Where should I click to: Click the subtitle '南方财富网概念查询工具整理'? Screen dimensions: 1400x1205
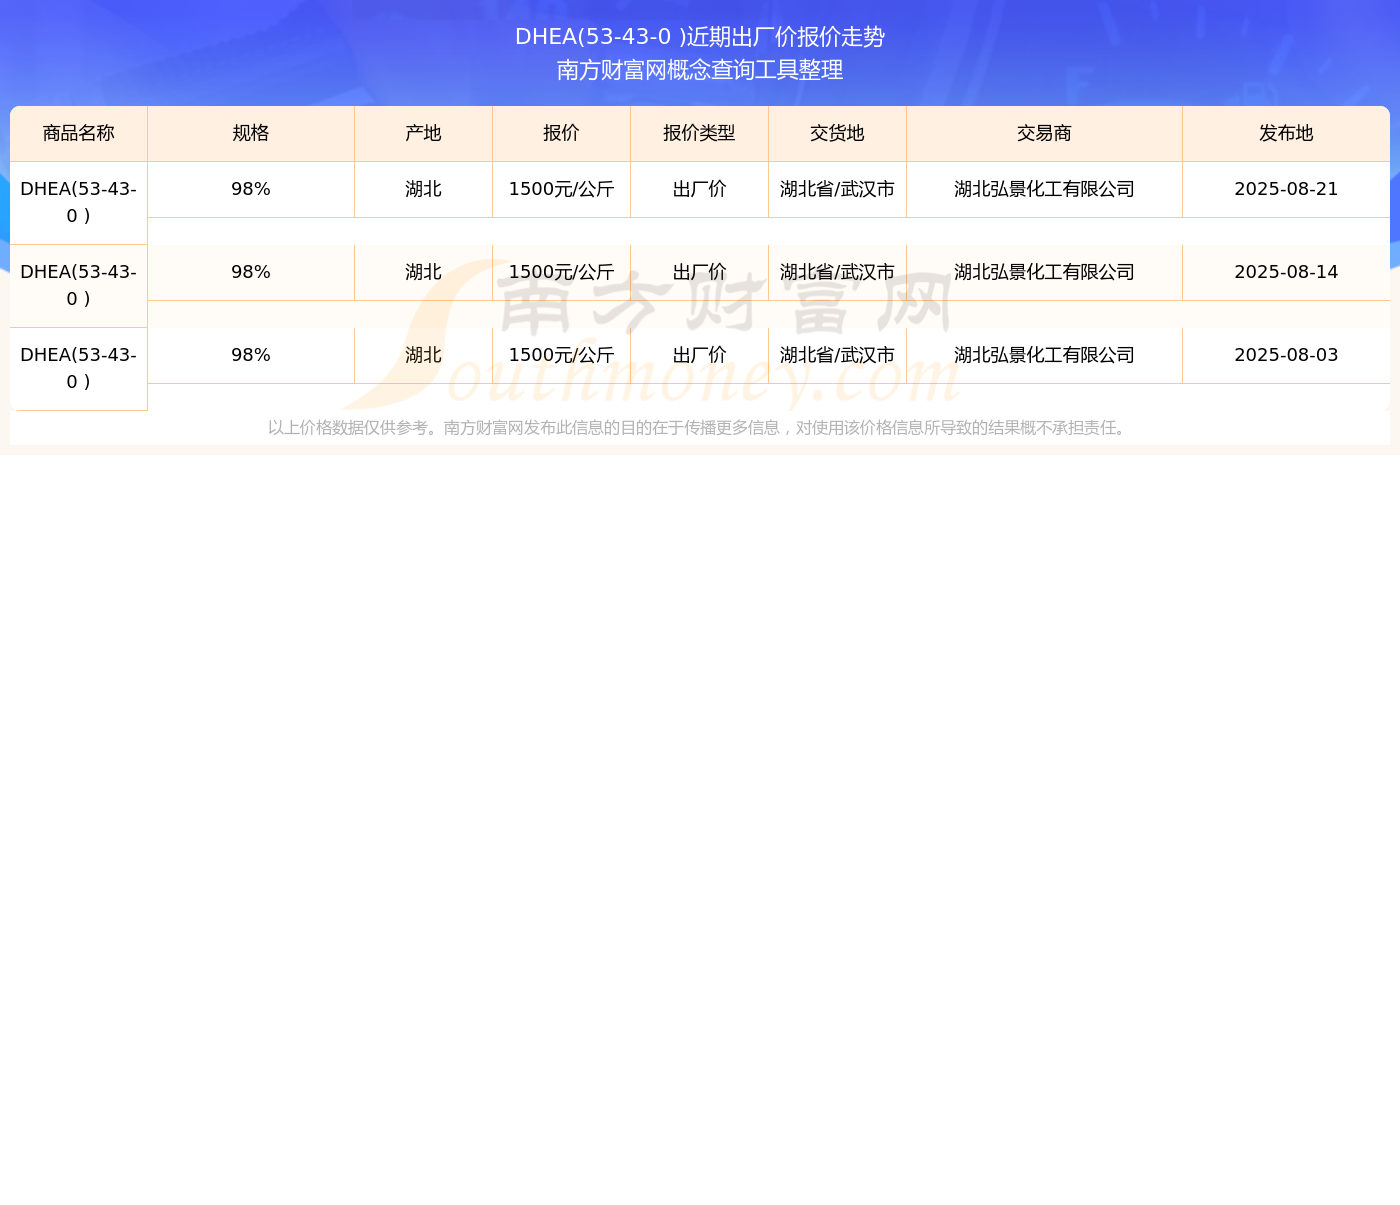700,70
